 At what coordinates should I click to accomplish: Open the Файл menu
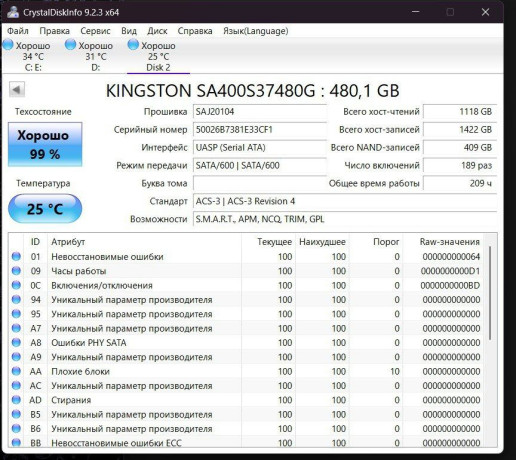click(x=18, y=31)
